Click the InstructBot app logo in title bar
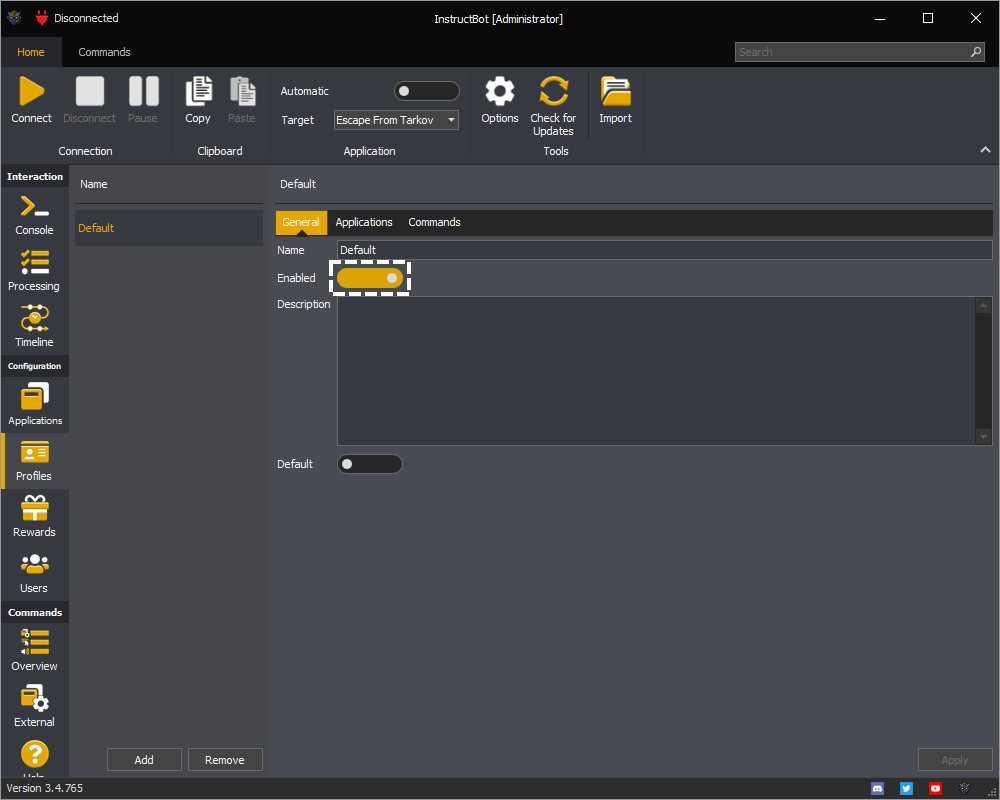The width and height of the screenshot is (1000, 800). coord(14,18)
